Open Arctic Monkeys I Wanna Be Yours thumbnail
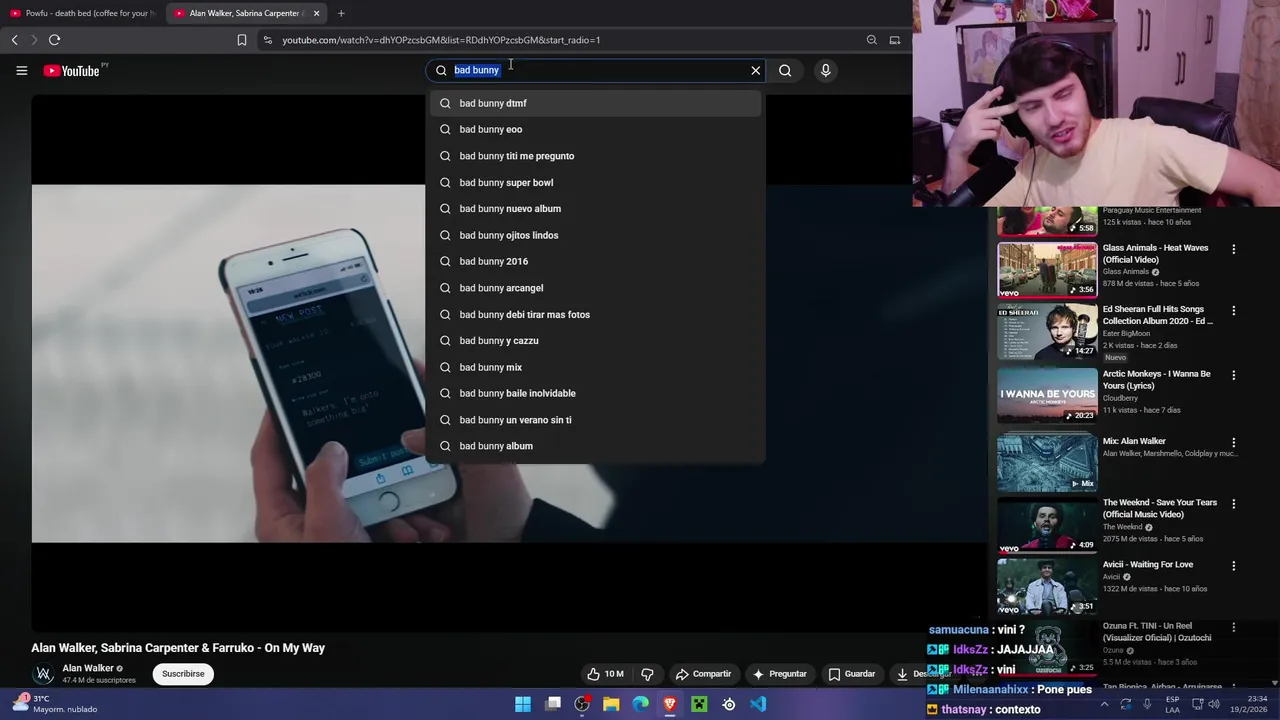Image resolution: width=1280 pixels, height=720 pixels. click(x=1047, y=395)
